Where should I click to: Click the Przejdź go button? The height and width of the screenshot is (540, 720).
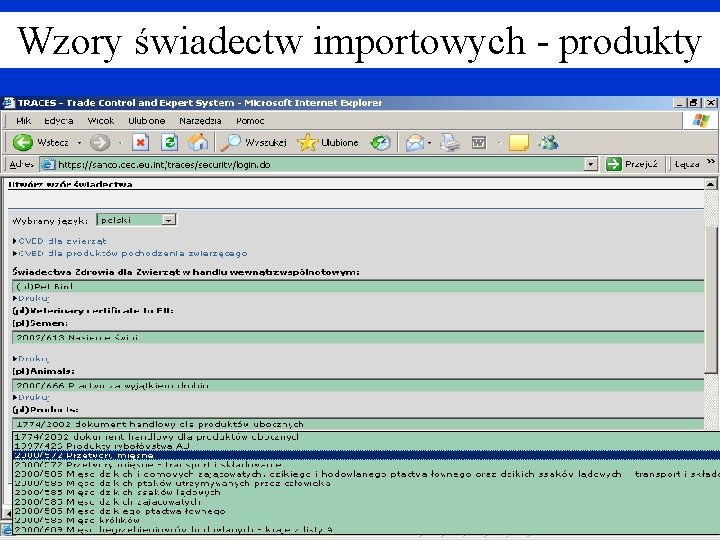[x=632, y=164]
